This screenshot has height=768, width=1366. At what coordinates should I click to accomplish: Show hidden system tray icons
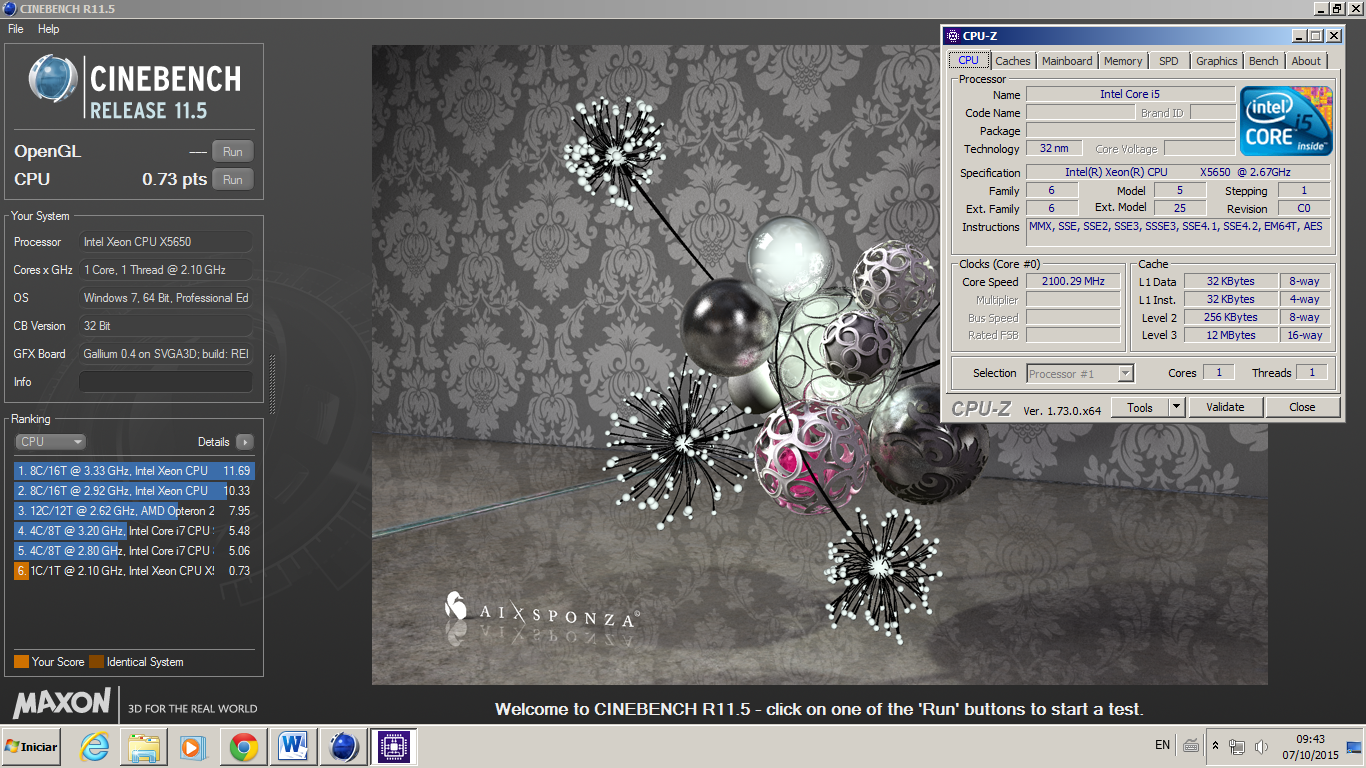(1216, 746)
